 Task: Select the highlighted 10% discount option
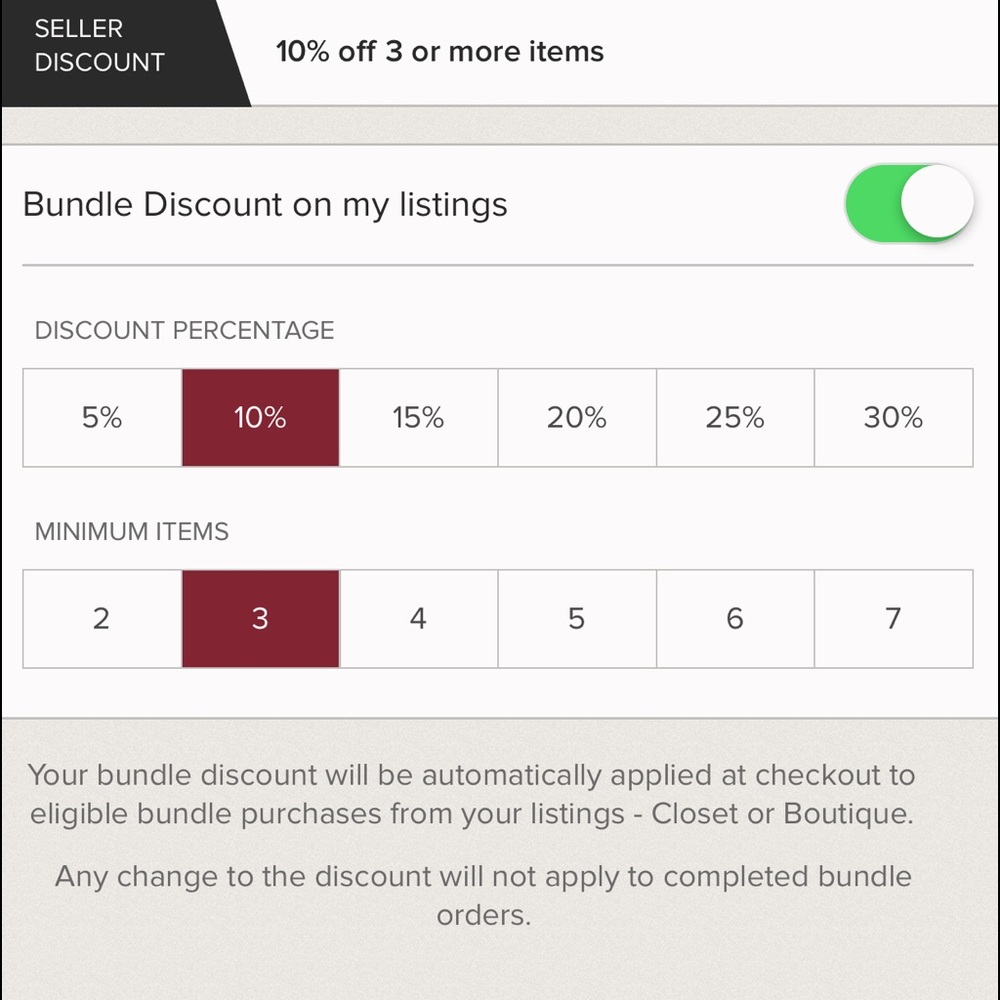(x=260, y=417)
